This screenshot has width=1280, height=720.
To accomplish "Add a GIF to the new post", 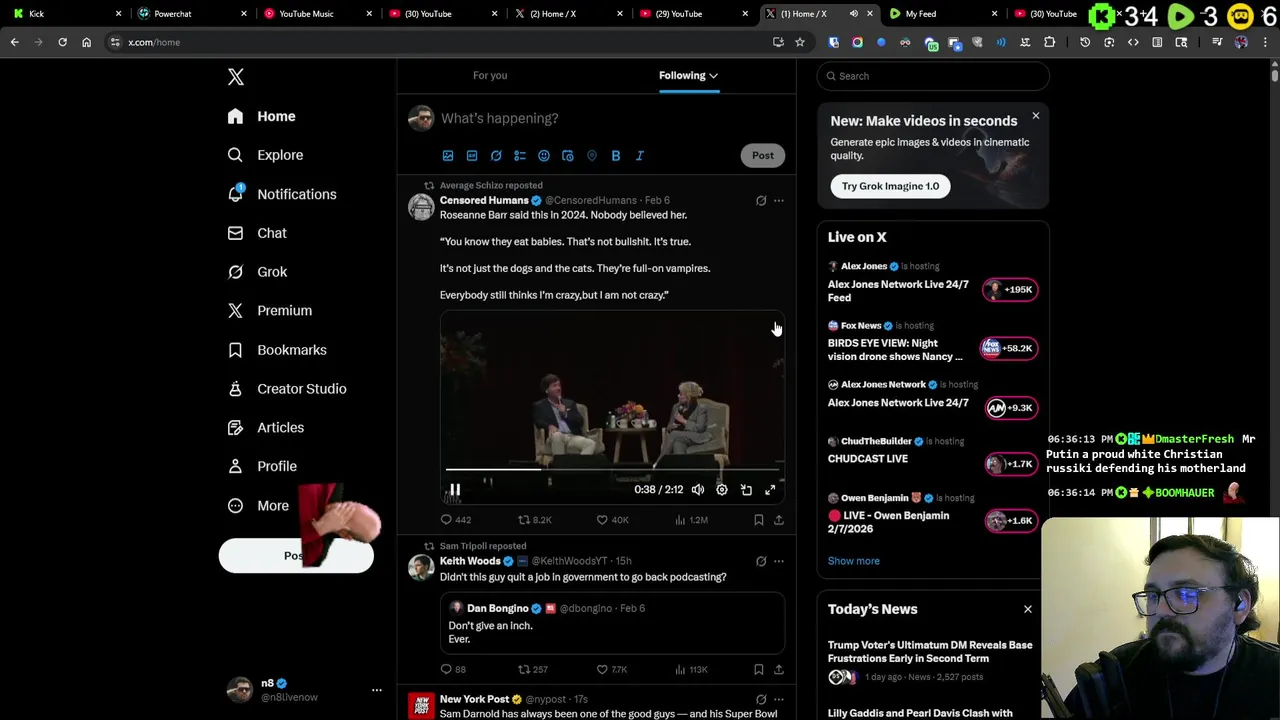I will pyautogui.click(x=472, y=156).
